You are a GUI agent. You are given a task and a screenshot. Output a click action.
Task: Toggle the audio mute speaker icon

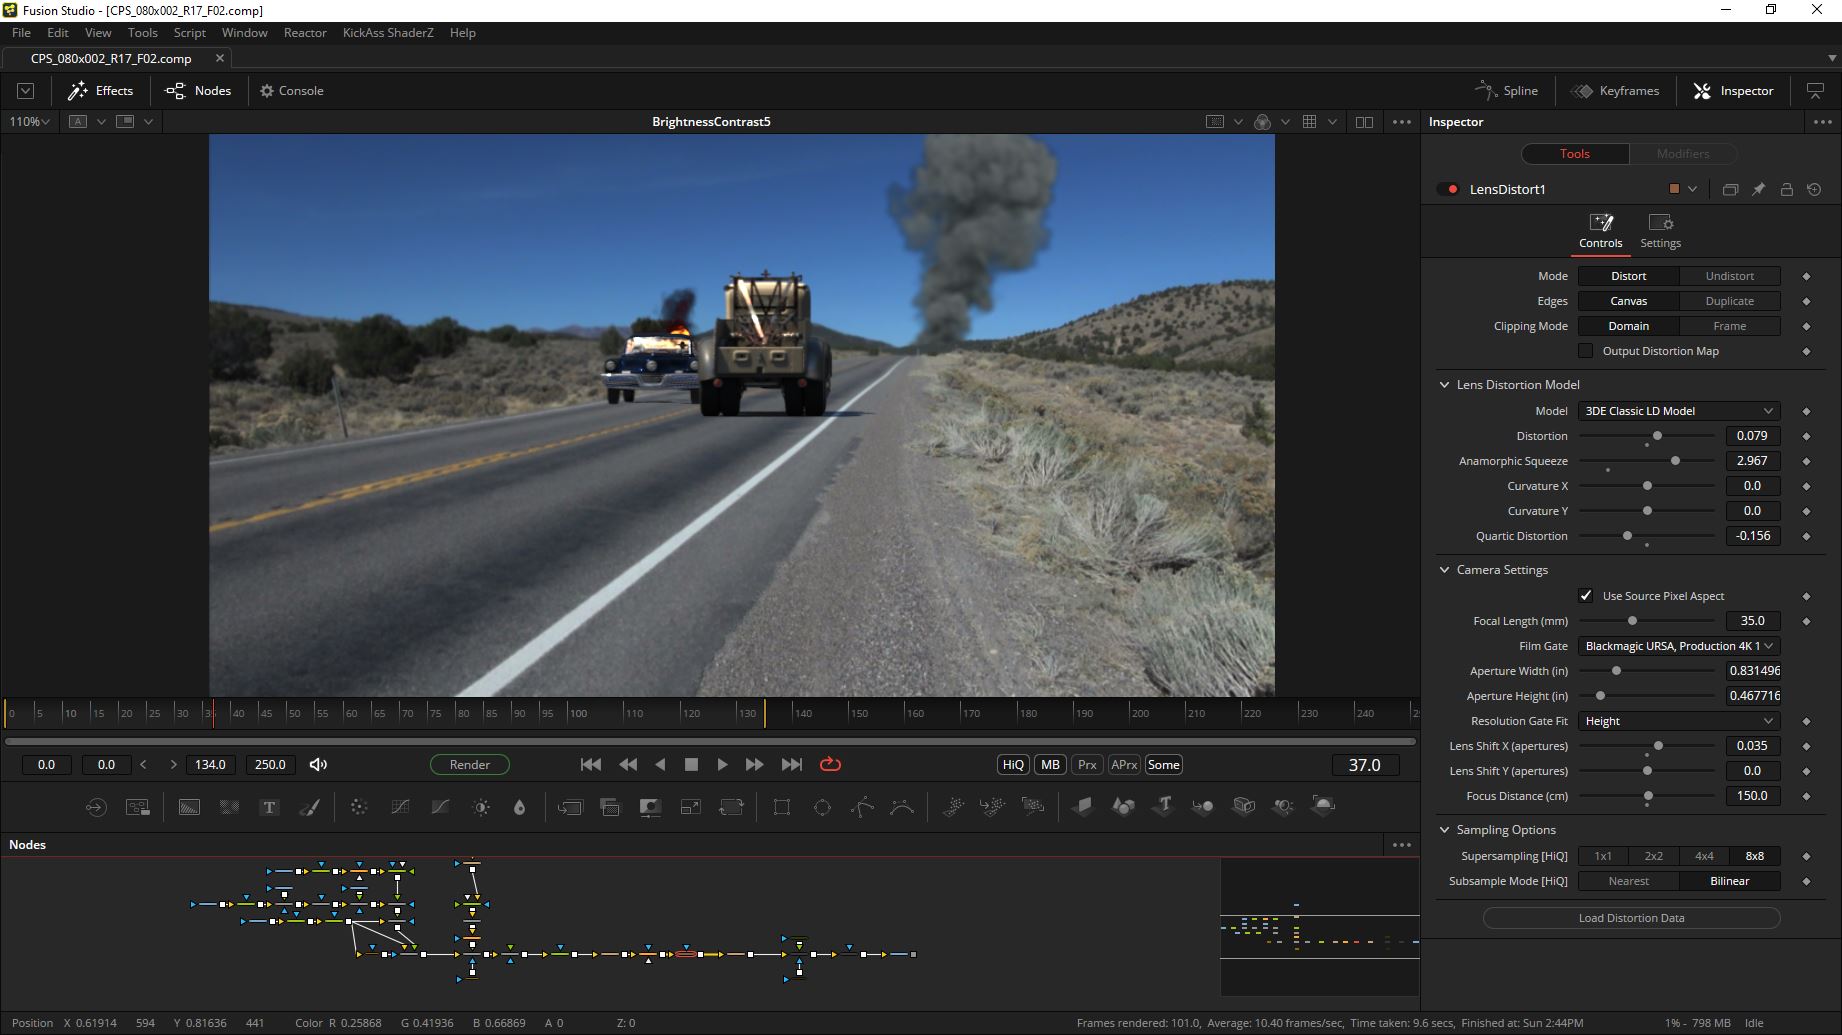pos(318,765)
